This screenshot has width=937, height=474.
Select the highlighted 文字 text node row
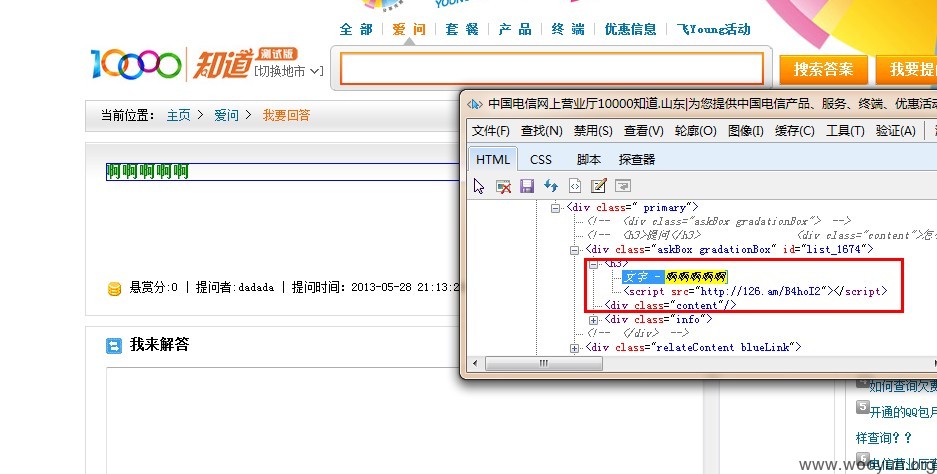[x=675, y=277]
